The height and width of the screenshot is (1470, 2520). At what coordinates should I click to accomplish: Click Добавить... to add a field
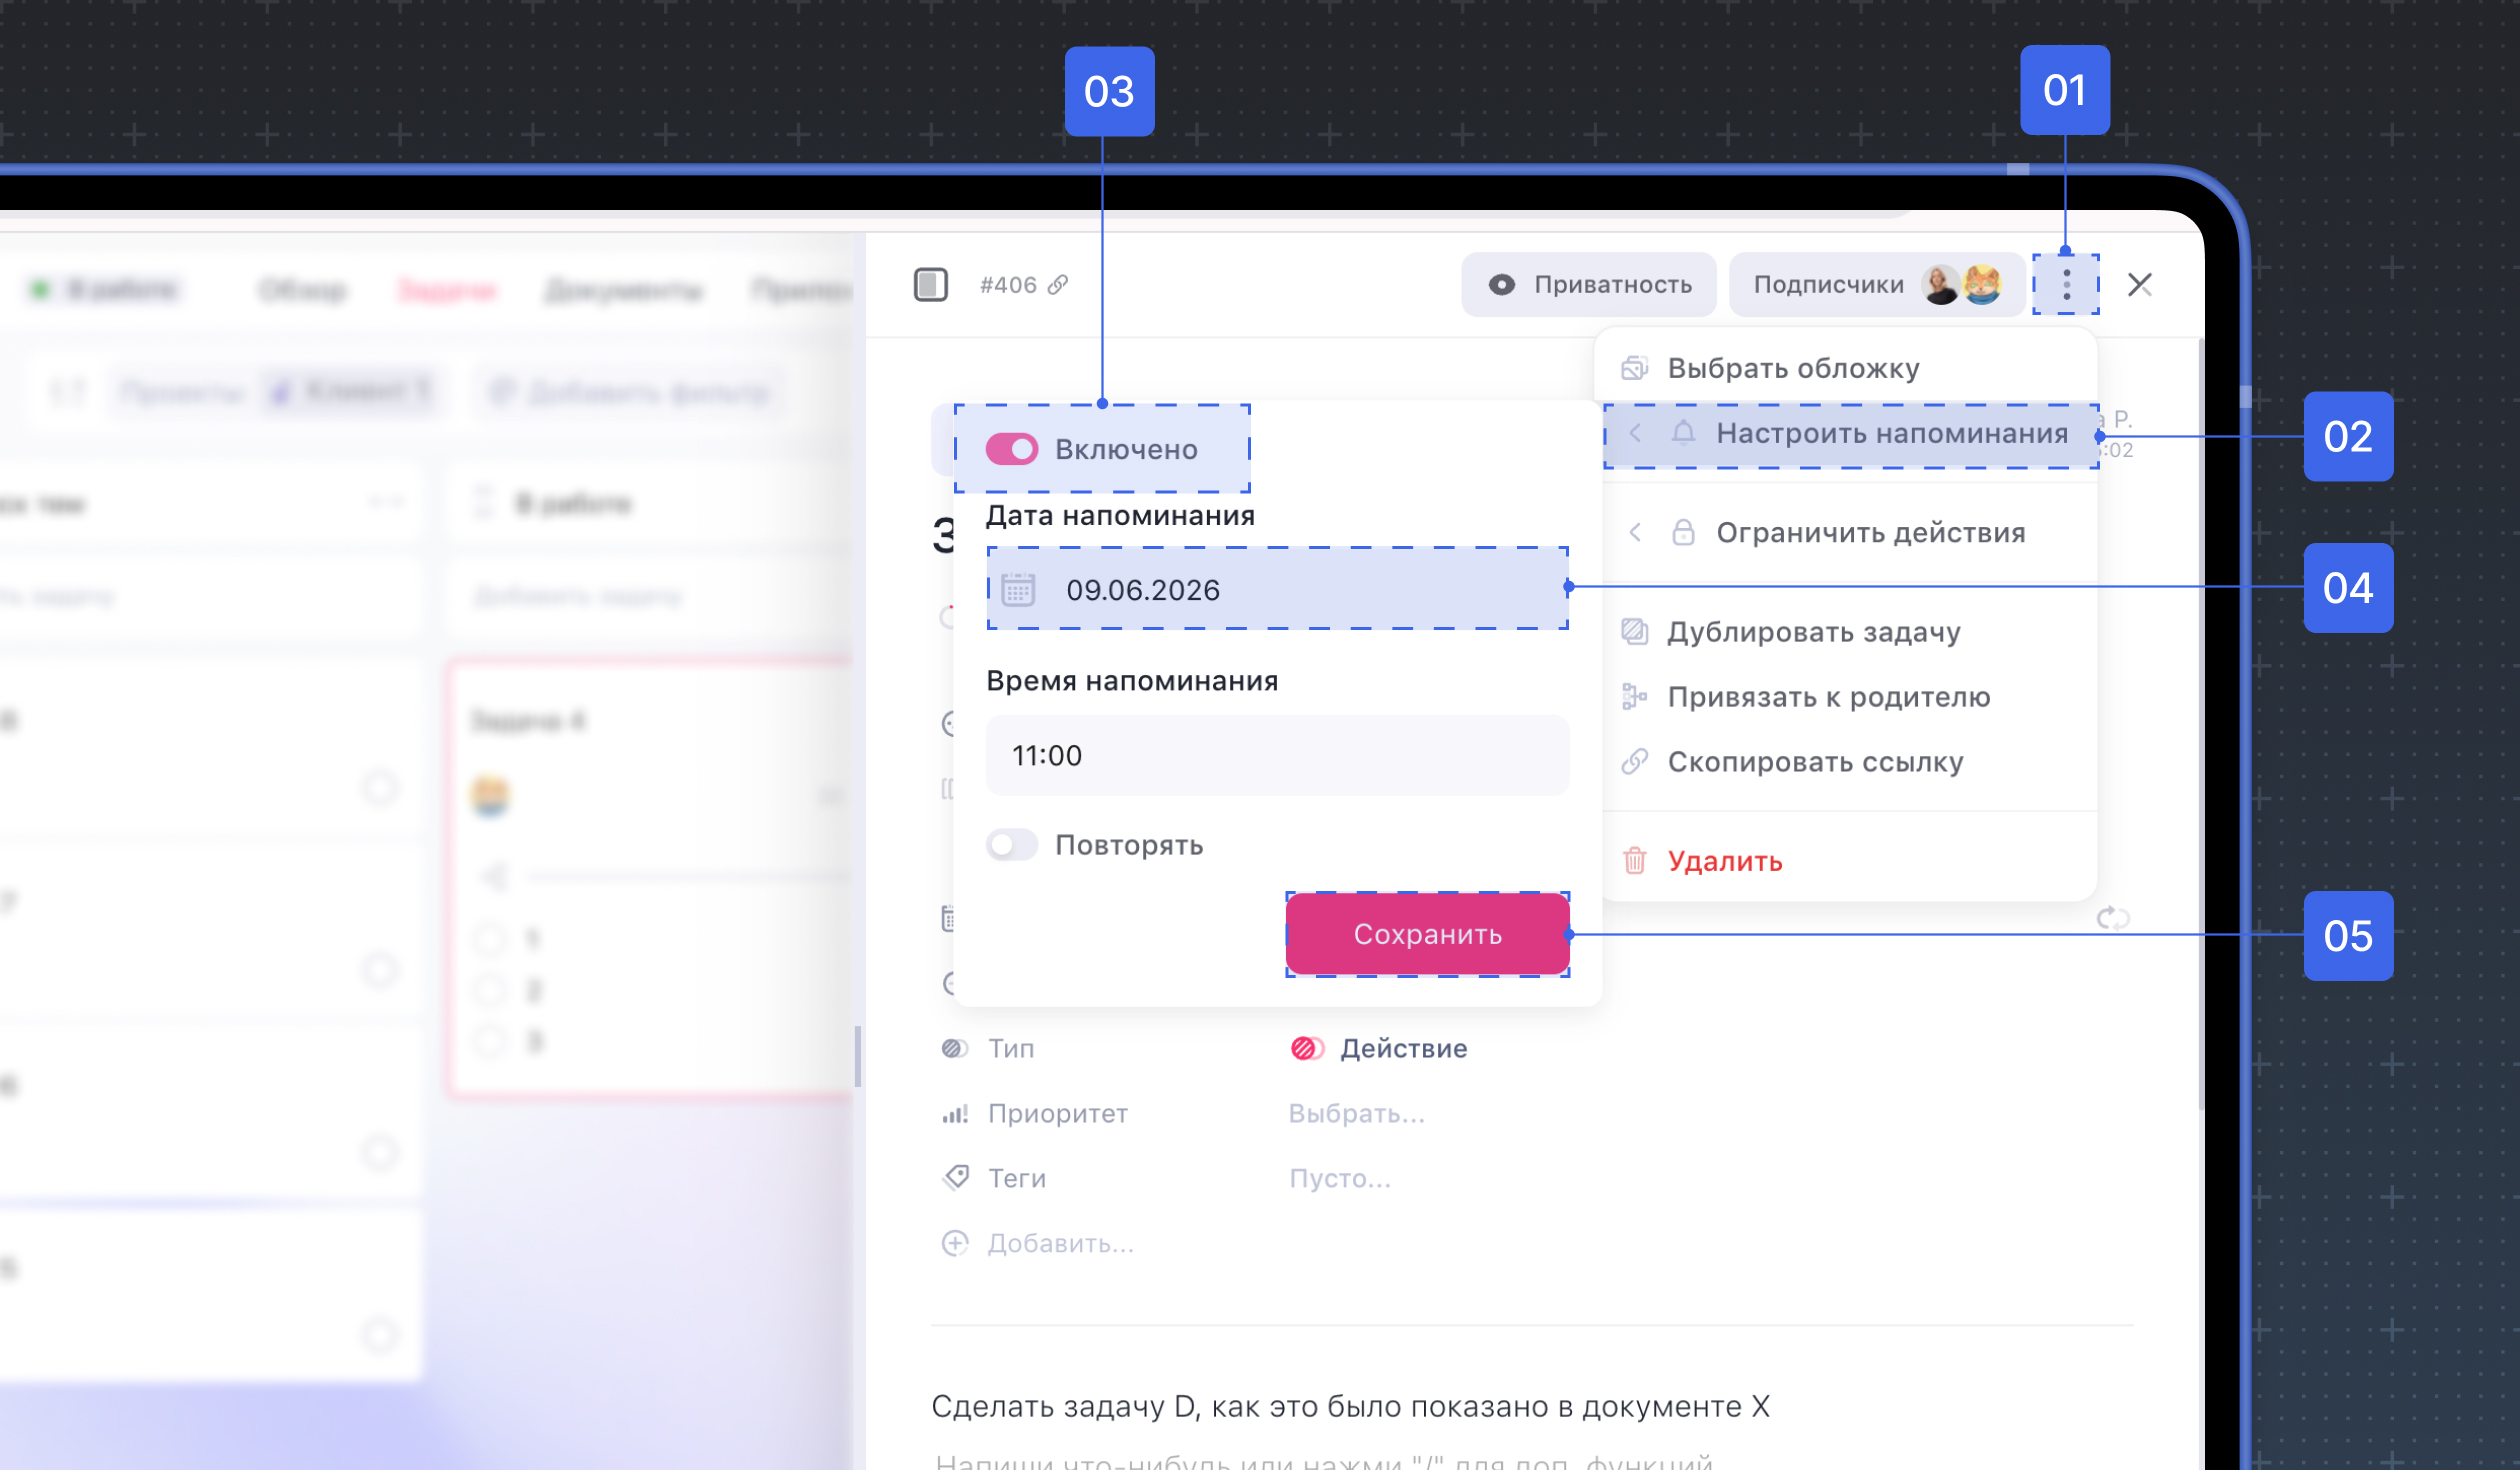[x=1061, y=1244]
